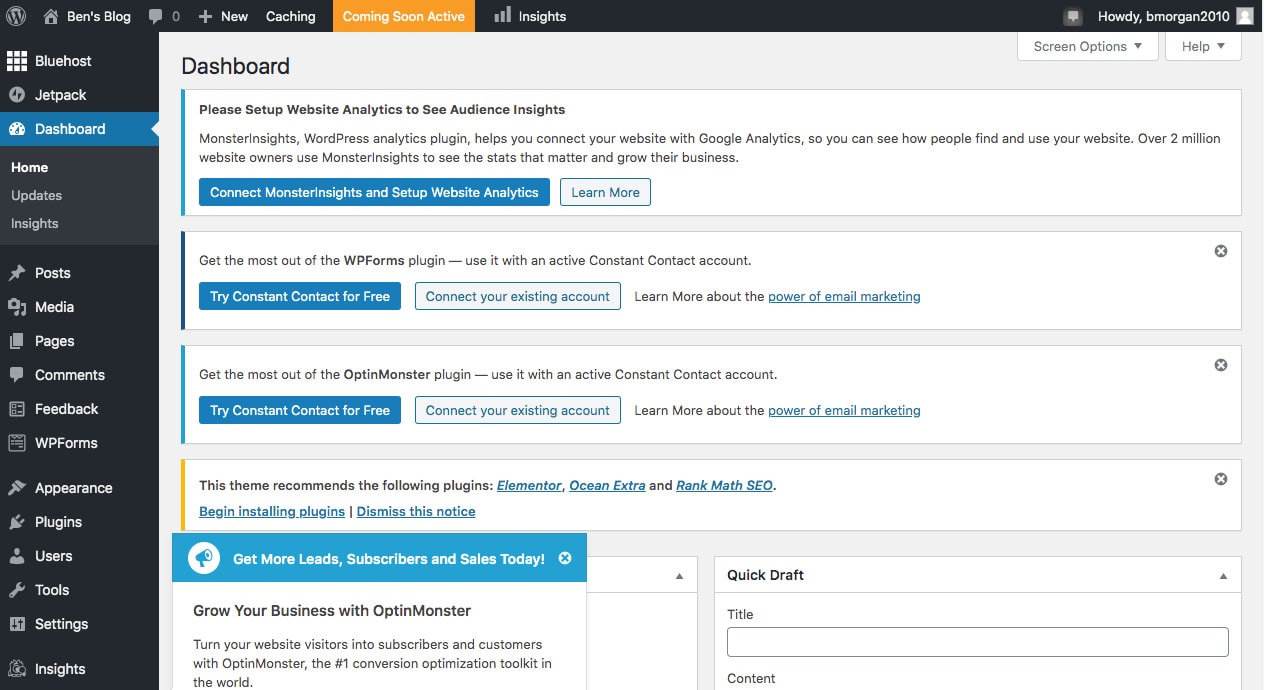Open the Caching admin bar item

point(291,16)
